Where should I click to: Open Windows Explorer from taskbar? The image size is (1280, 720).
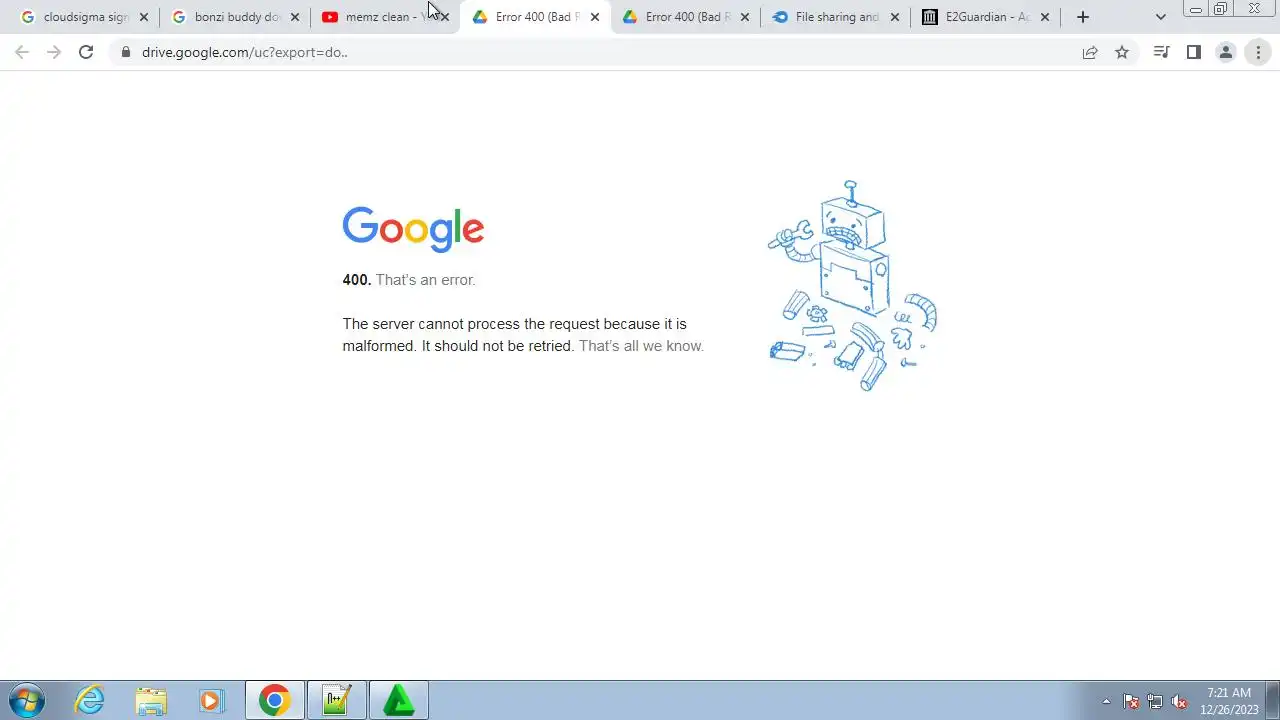pyautogui.click(x=151, y=700)
